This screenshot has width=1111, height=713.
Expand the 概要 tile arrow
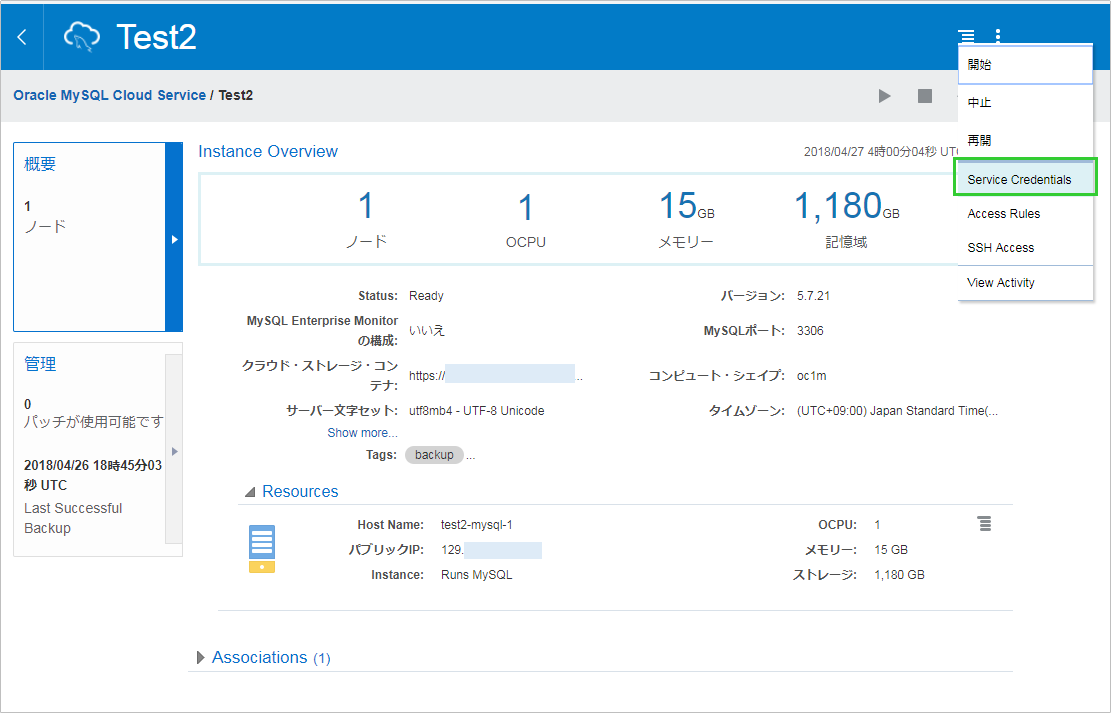[x=174, y=239]
